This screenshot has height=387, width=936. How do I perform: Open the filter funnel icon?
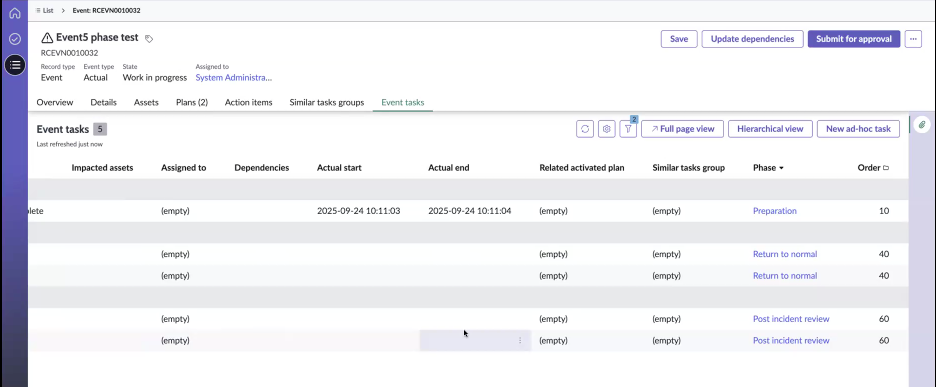pos(628,128)
